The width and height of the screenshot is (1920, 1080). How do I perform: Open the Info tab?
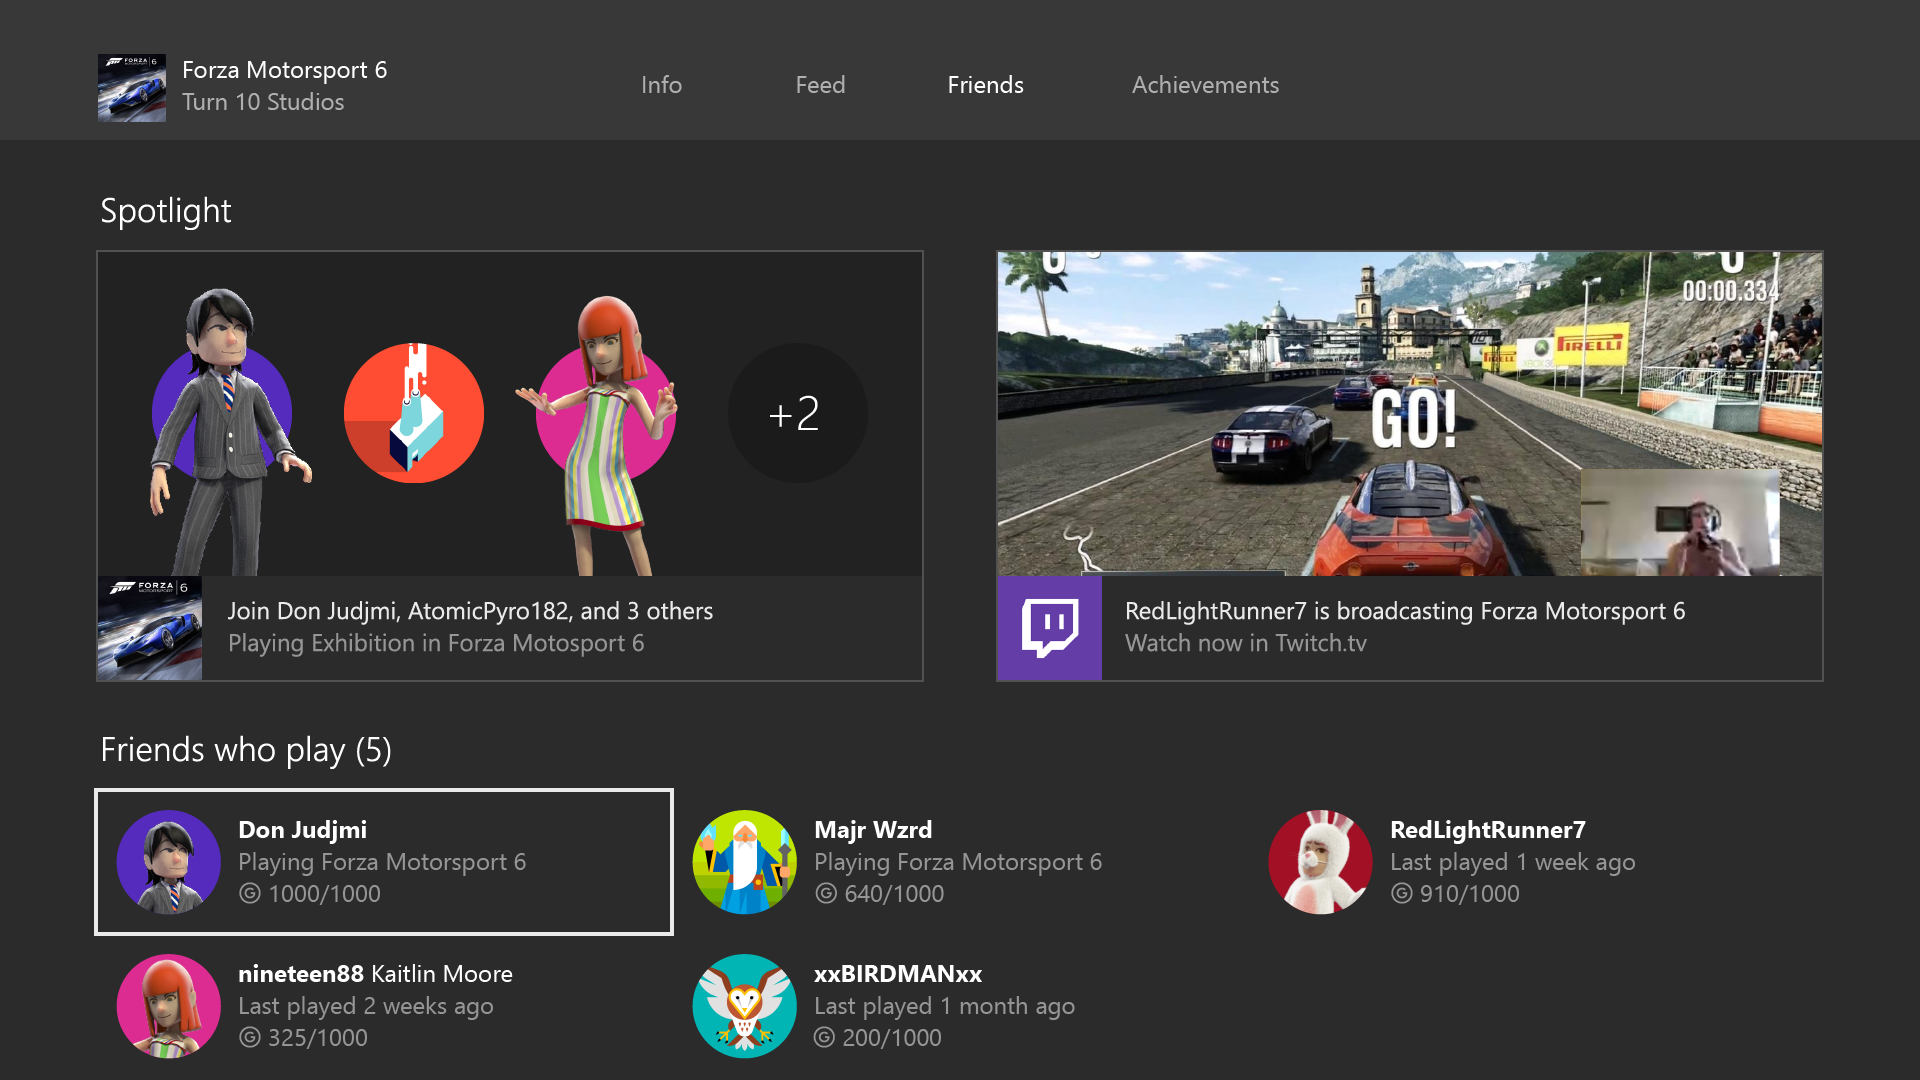[661, 85]
